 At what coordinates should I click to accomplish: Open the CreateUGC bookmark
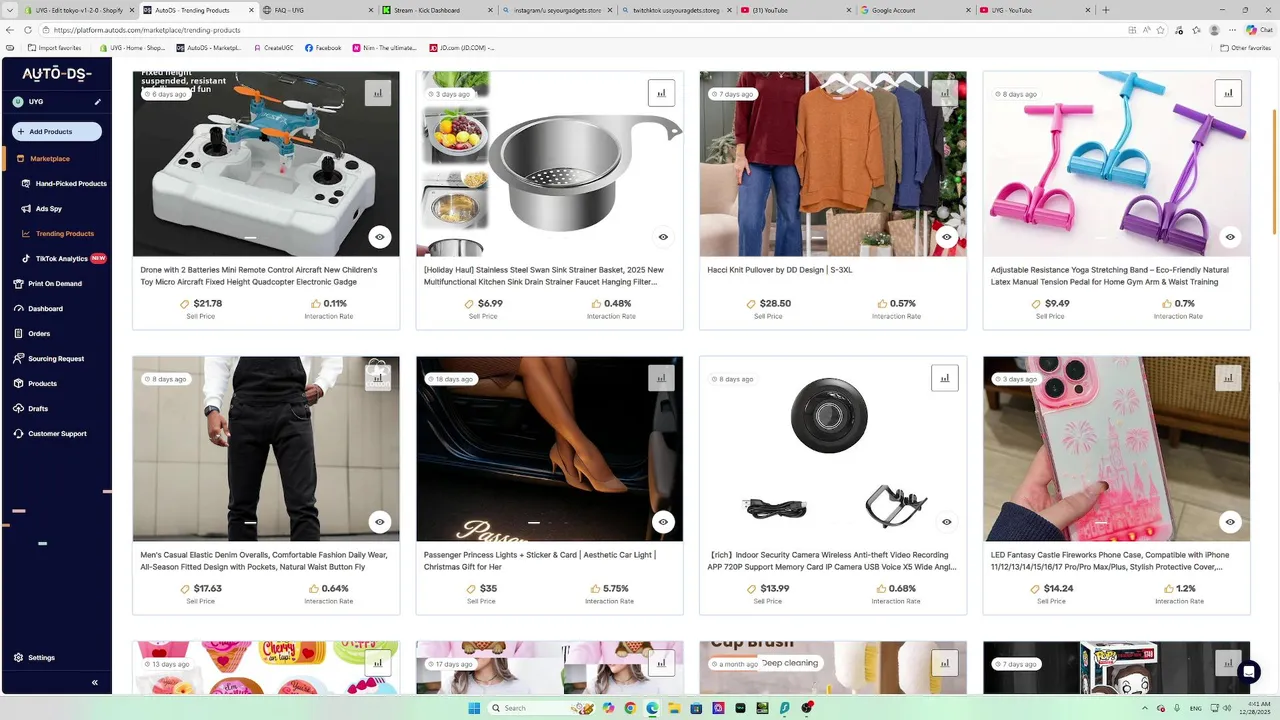(272, 48)
